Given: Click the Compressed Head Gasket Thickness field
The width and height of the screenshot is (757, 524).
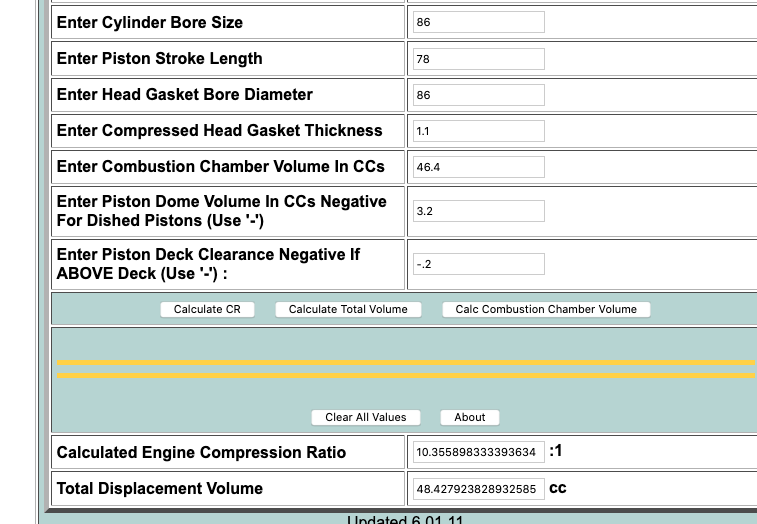Looking at the screenshot, I should click(x=478, y=131).
